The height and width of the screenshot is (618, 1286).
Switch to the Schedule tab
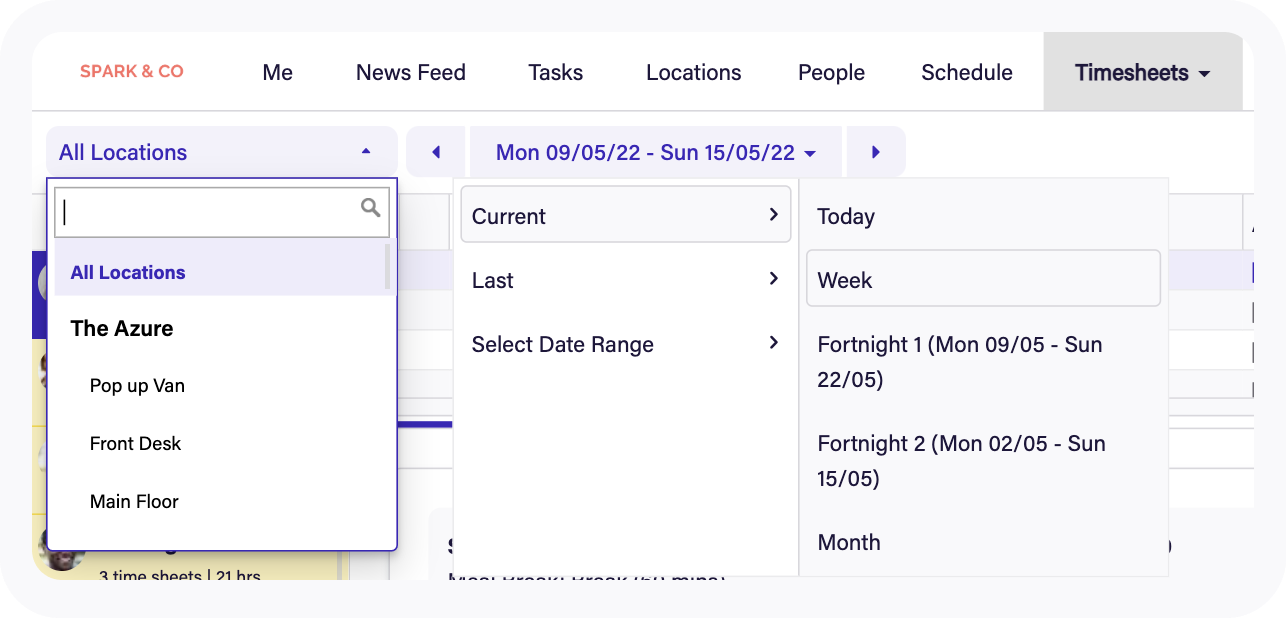tap(967, 72)
